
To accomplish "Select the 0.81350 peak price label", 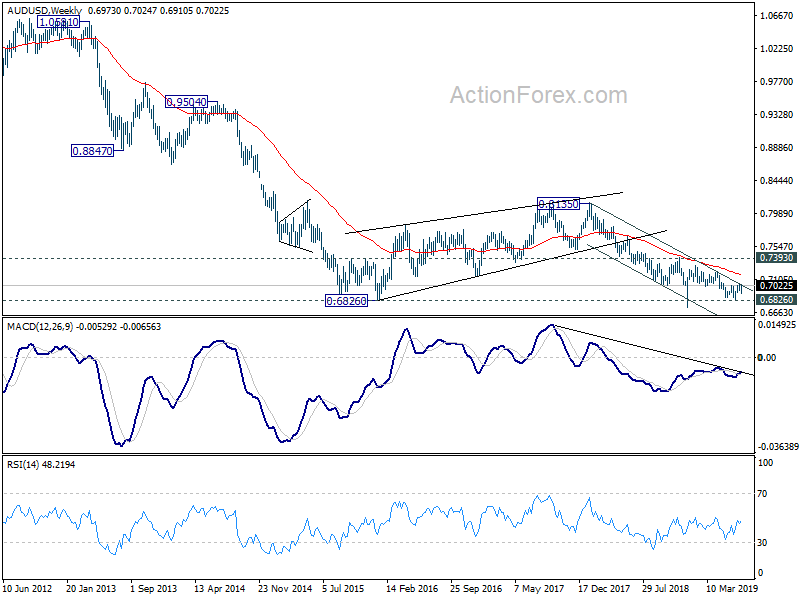I will [x=560, y=204].
